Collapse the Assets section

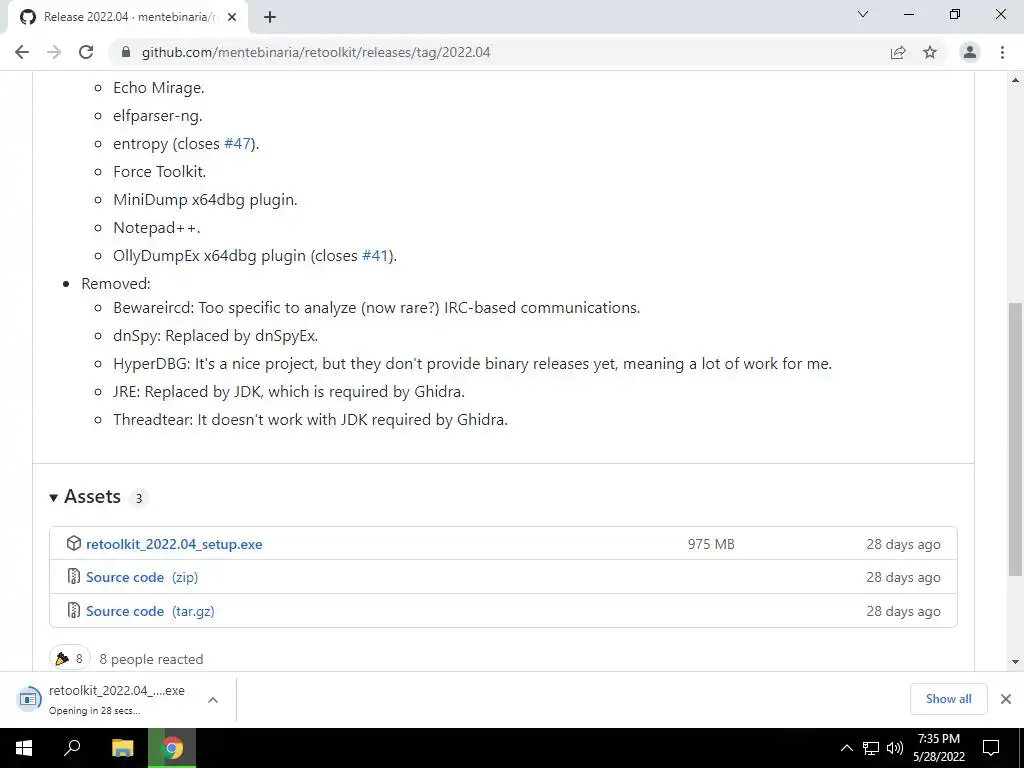coord(85,497)
